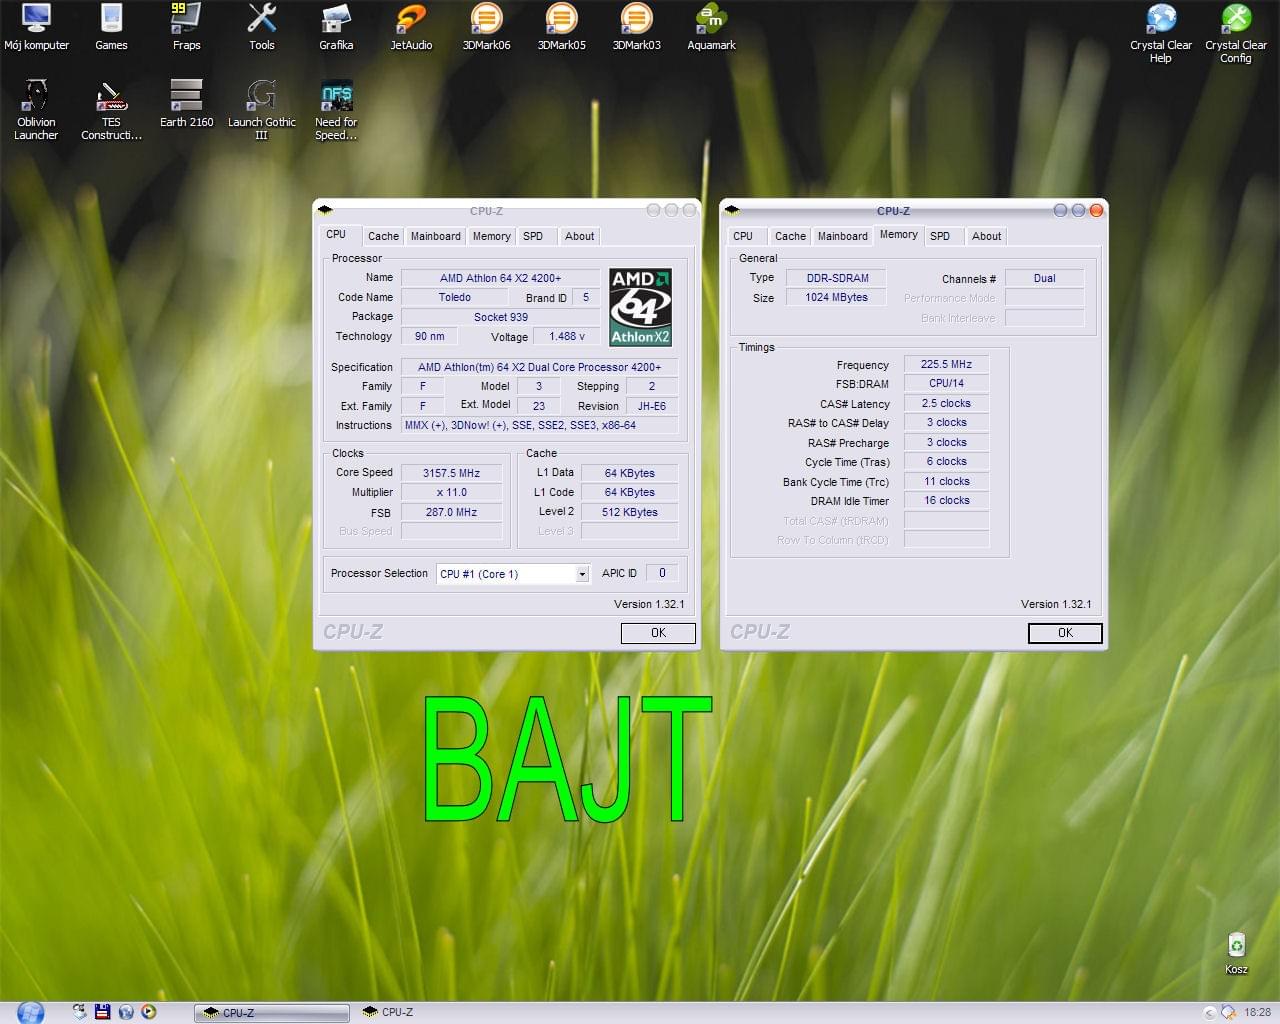Open the Games folder icon
1280x1024 pixels.
[111, 27]
